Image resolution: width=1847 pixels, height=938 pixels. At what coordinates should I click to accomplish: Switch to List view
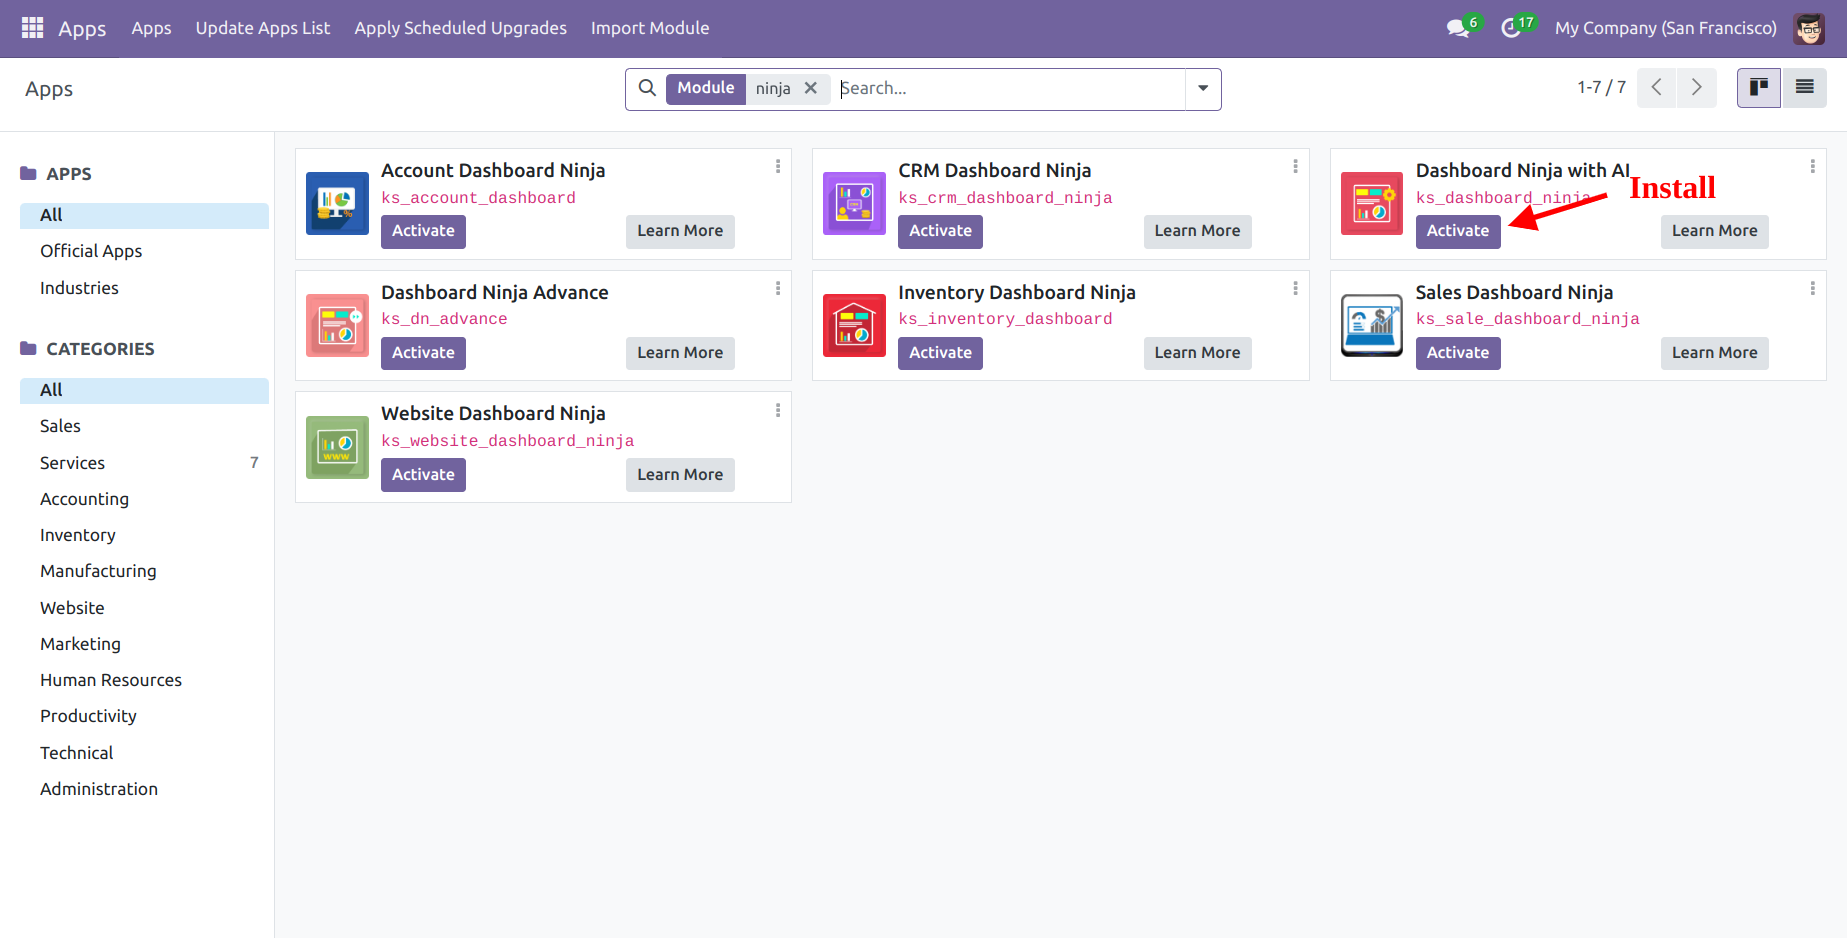coord(1804,88)
